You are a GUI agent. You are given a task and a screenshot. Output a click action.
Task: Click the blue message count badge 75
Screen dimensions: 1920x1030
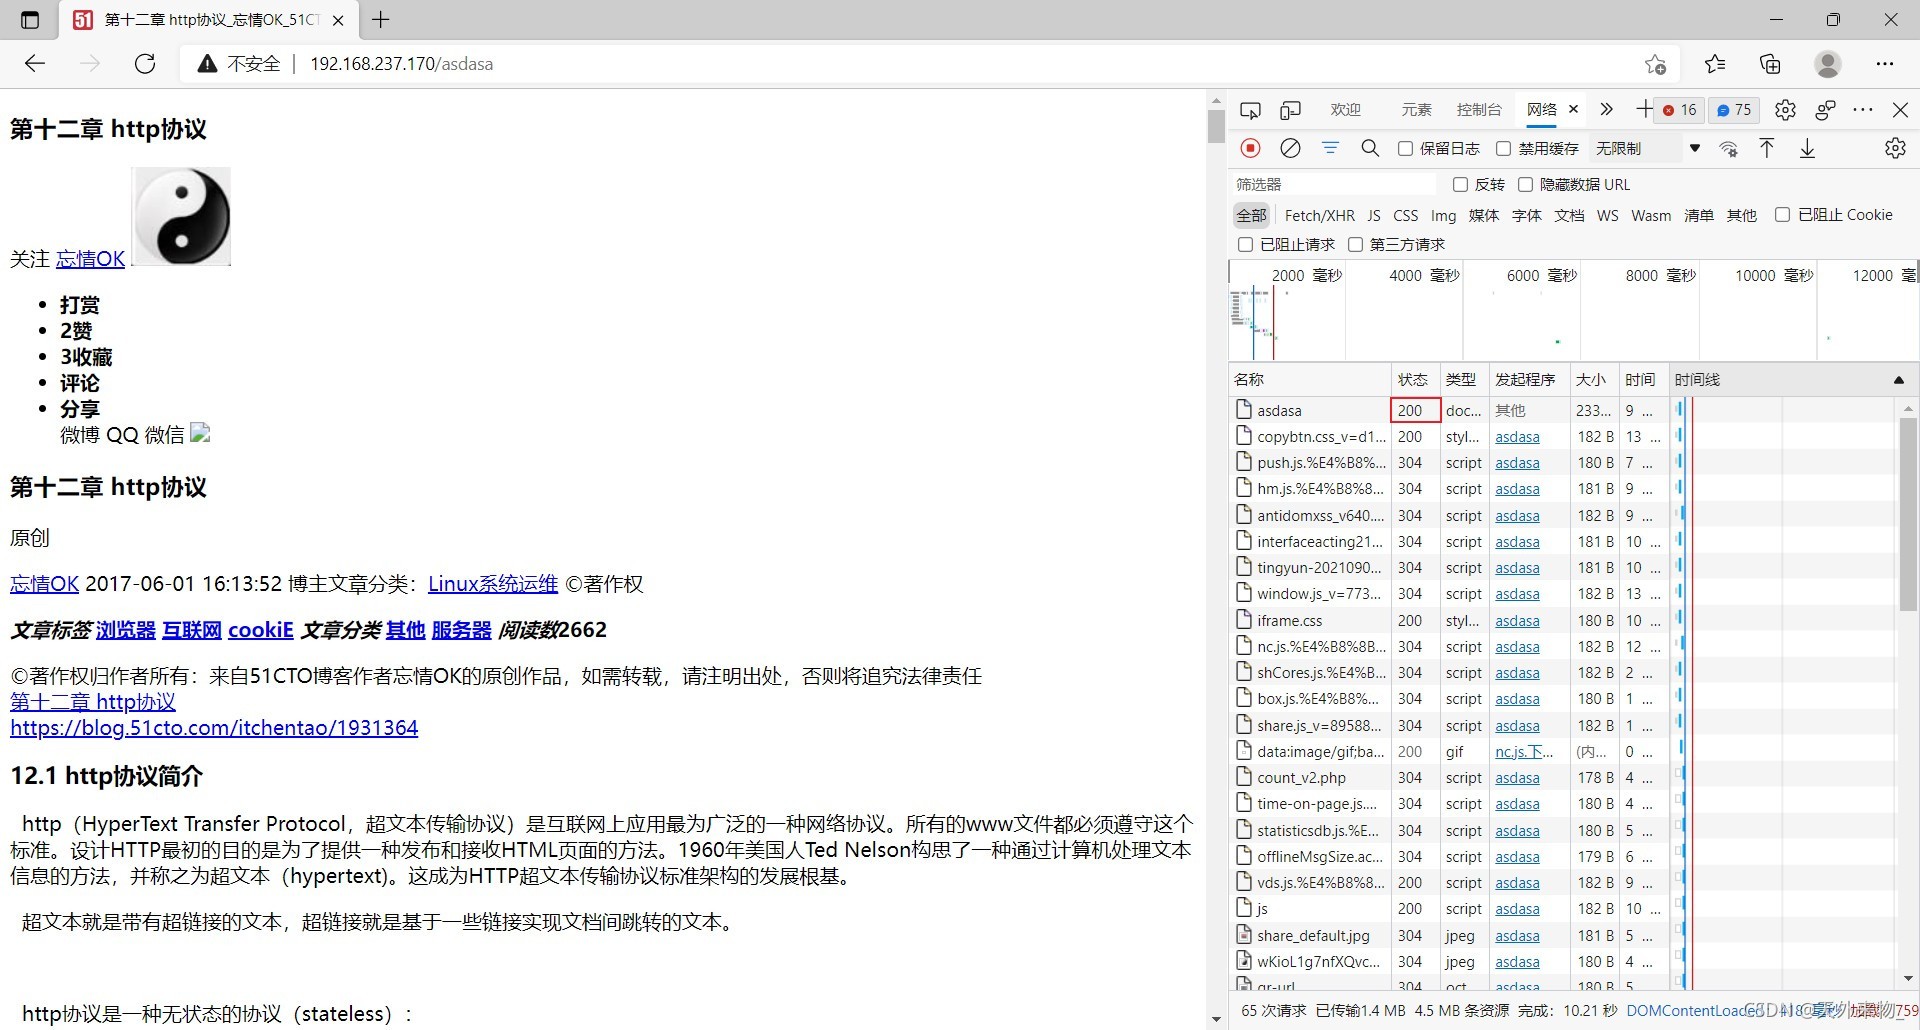[x=1734, y=110]
